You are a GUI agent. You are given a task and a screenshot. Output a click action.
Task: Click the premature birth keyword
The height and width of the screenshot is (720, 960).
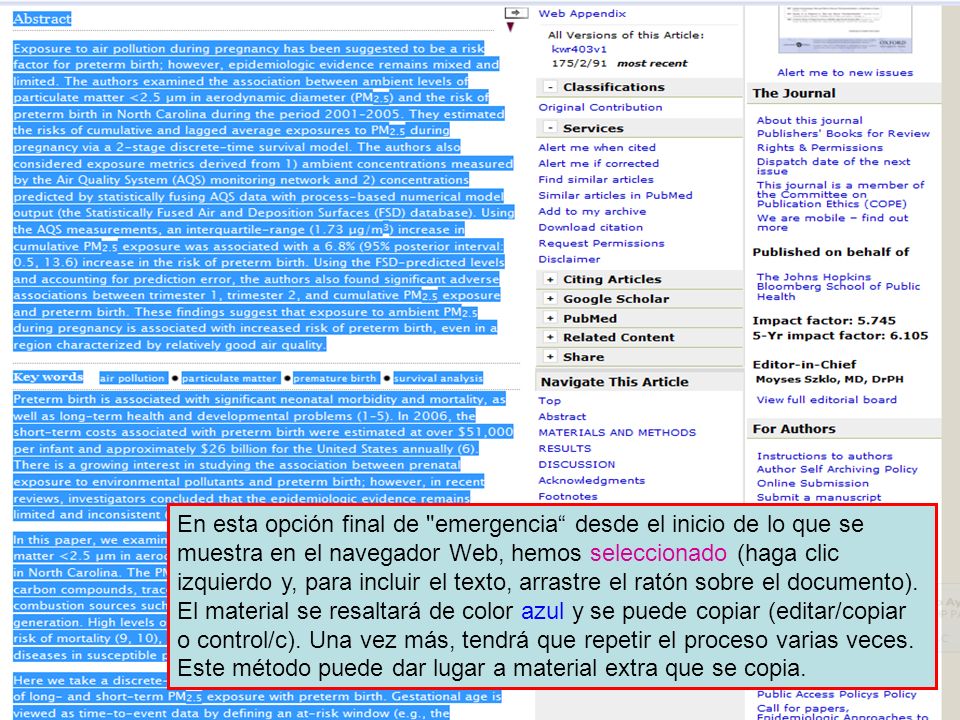(335, 378)
